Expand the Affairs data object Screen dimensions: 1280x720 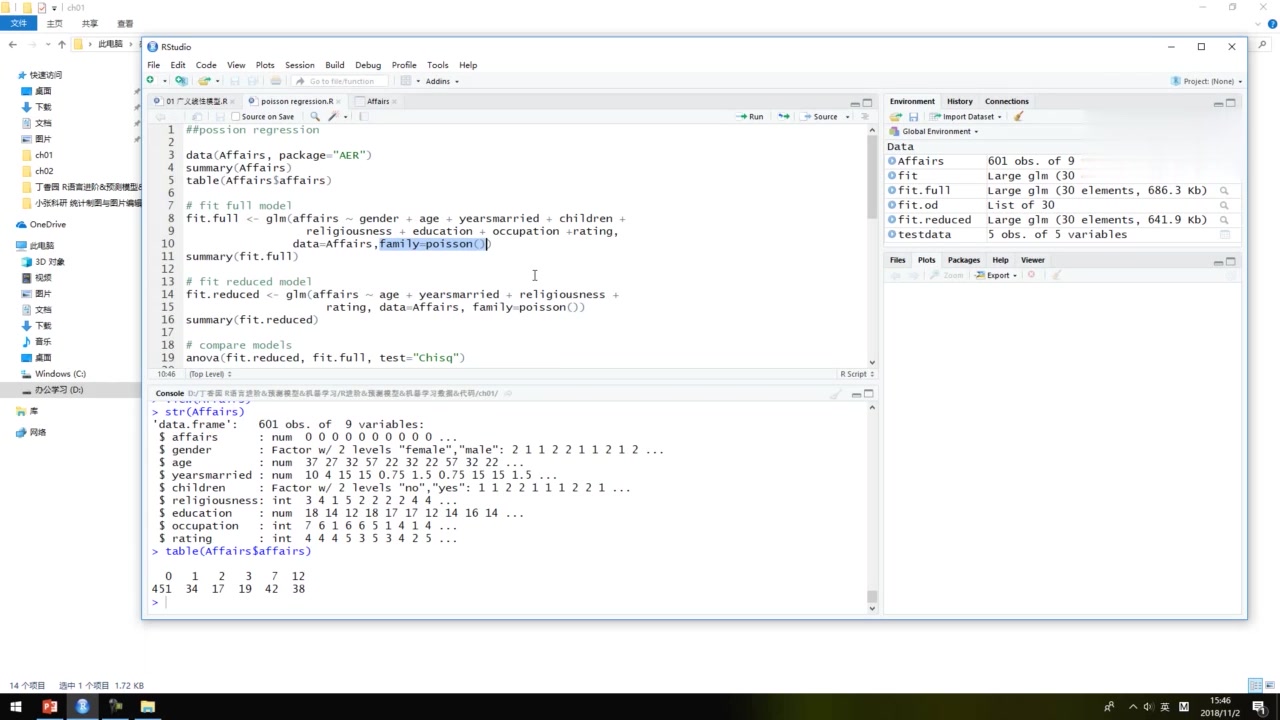(x=892, y=161)
